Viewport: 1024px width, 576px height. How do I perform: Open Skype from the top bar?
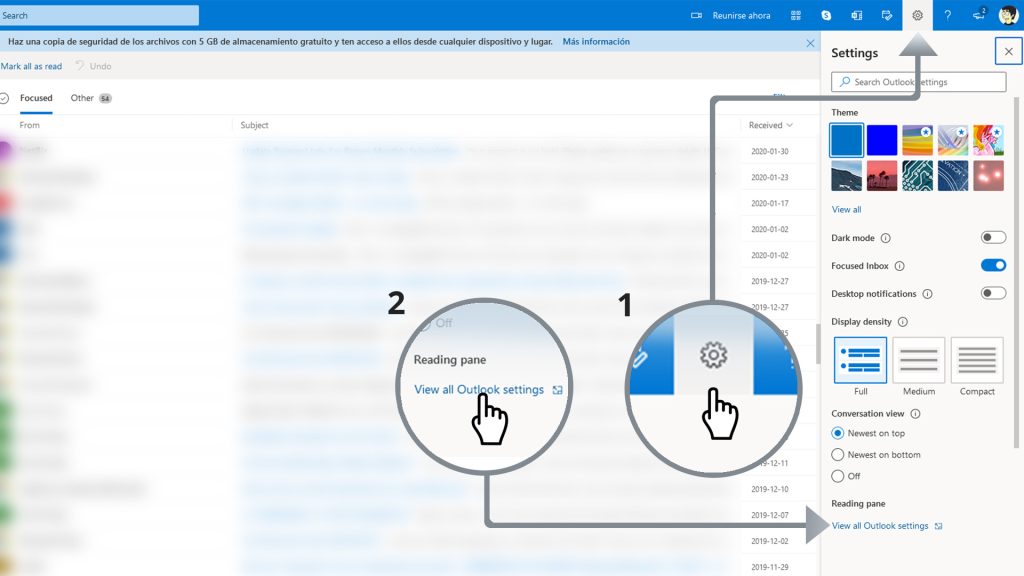[826, 15]
